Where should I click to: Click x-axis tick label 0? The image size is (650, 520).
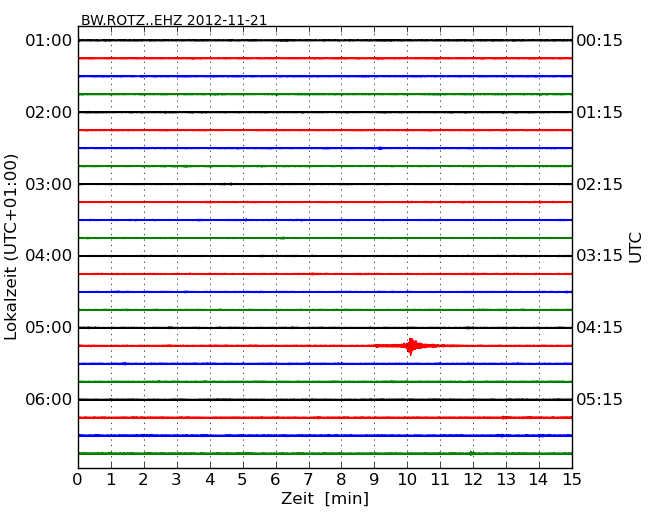click(78, 480)
